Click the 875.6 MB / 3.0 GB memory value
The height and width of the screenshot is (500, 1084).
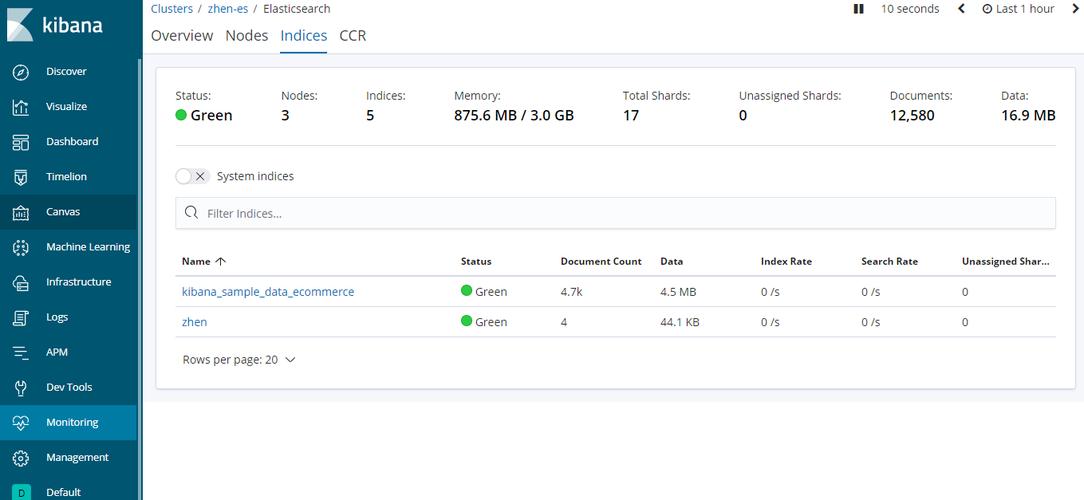point(514,115)
